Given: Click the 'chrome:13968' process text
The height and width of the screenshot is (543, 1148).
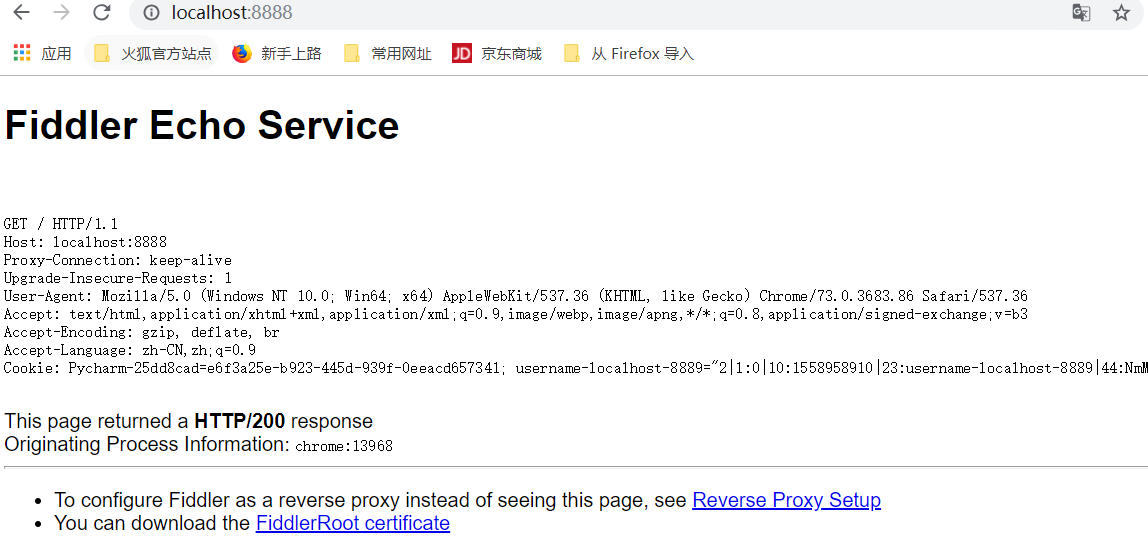Looking at the screenshot, I should click(x=344, y=446).
